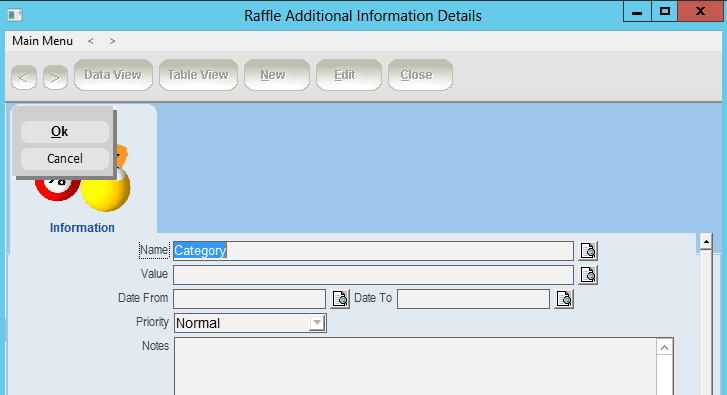This screenshot has width=727, height=395.
Task: Click the Information heading label
Action: (x=82, y=228)
